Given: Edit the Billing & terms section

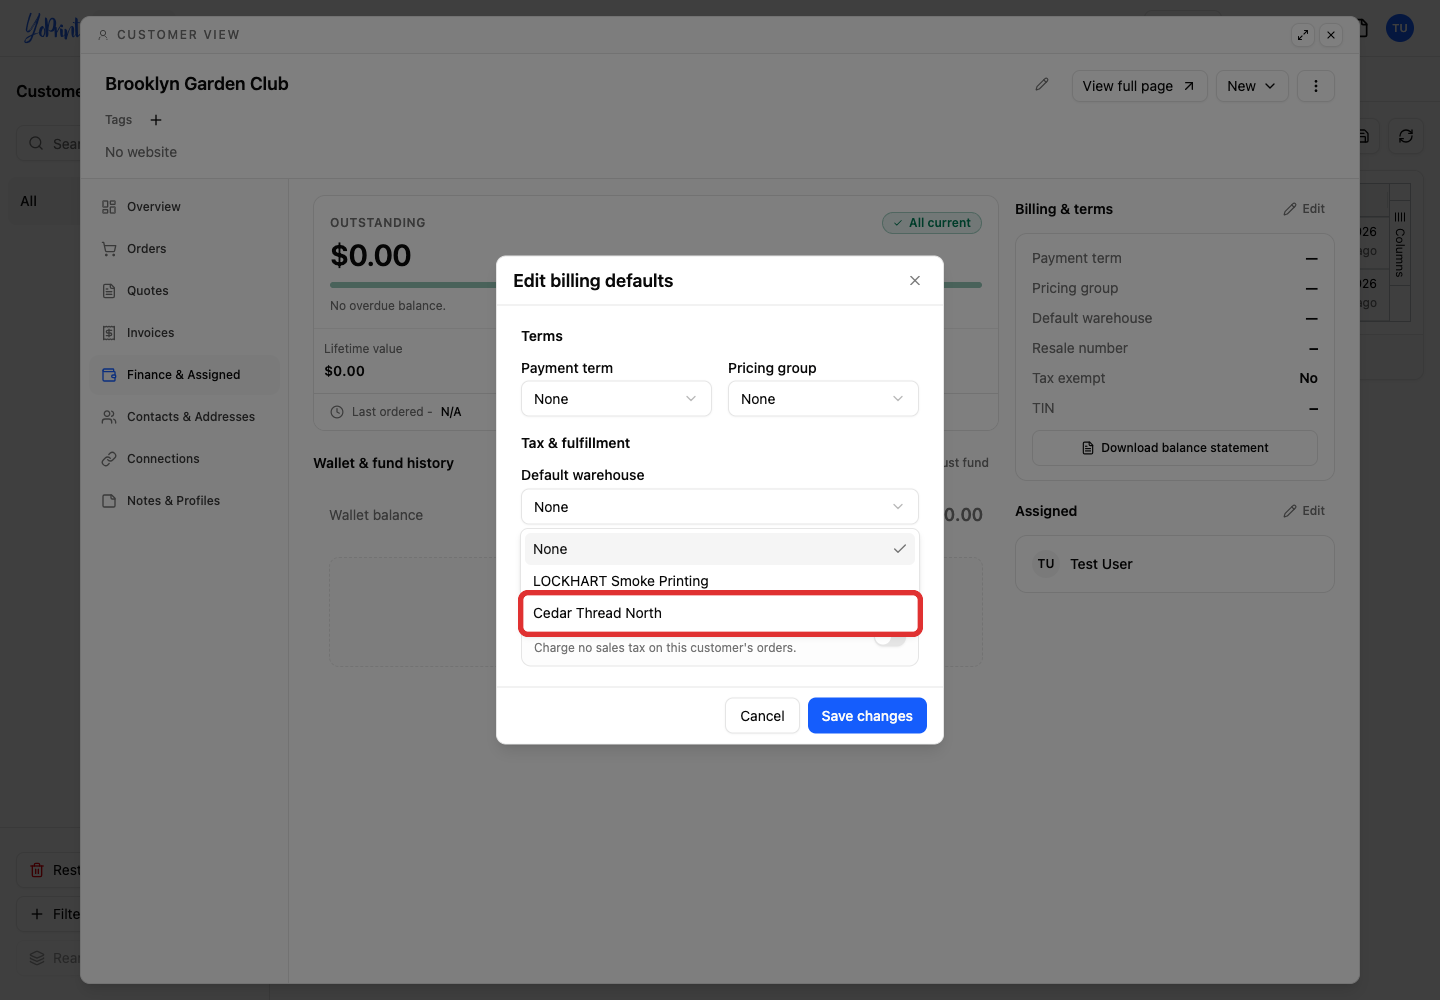Looking at the screenshot, I should [1304, 209].
